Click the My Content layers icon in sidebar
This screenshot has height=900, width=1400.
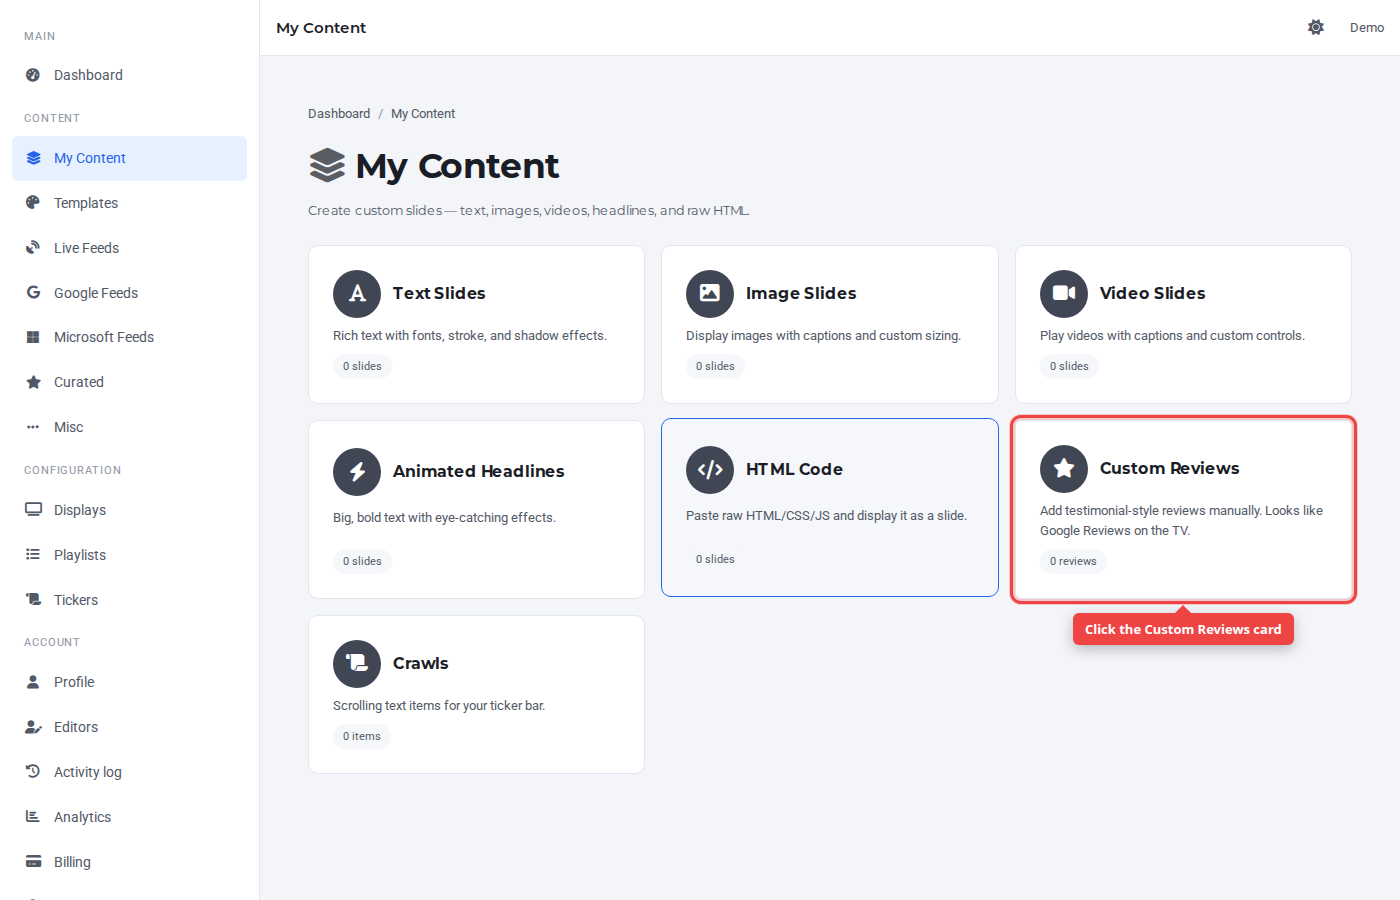[33, 158]
